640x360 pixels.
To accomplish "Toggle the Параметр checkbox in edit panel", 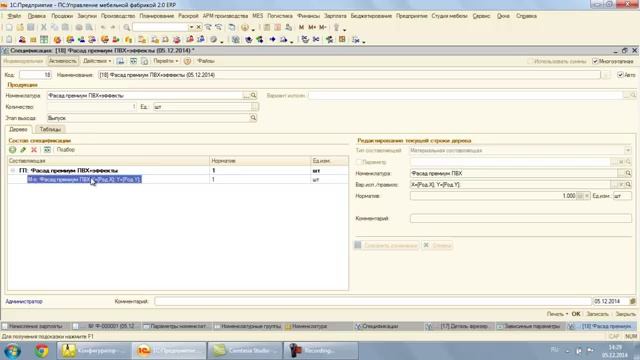I will (x=359, y=162).
